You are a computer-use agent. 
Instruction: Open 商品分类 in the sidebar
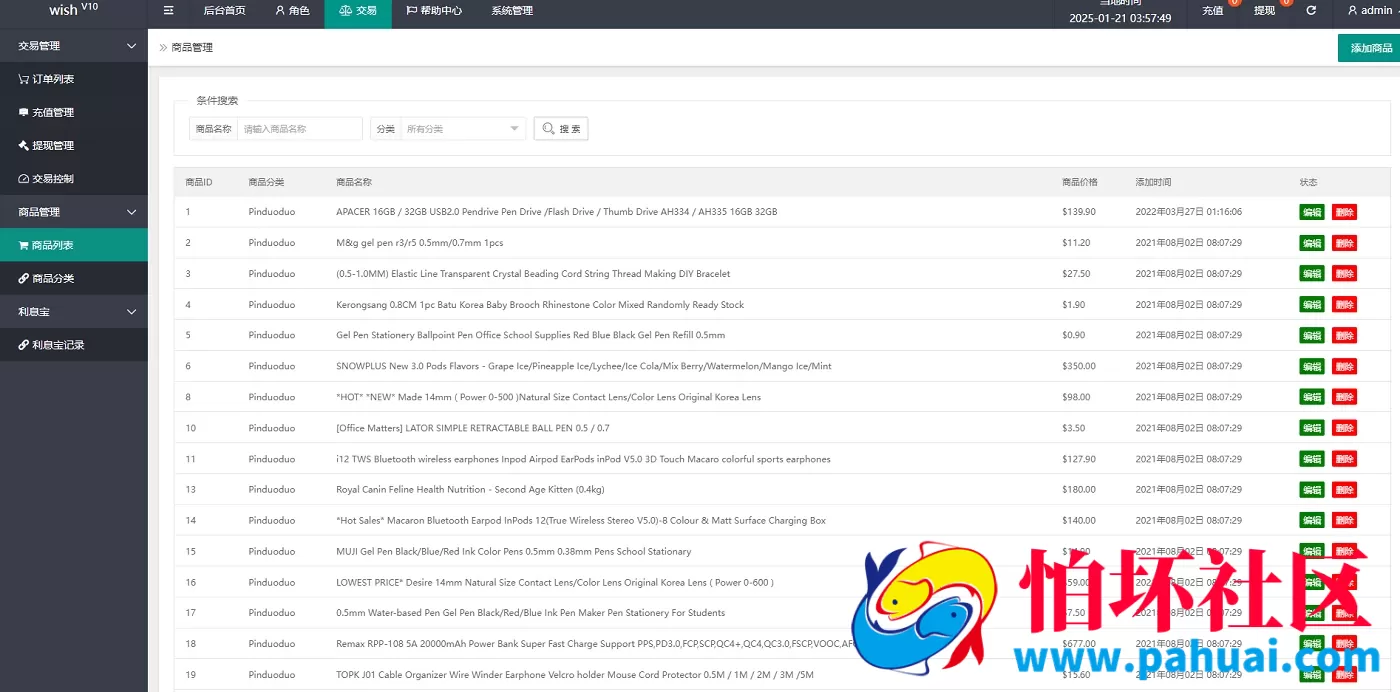pos(74,278)
